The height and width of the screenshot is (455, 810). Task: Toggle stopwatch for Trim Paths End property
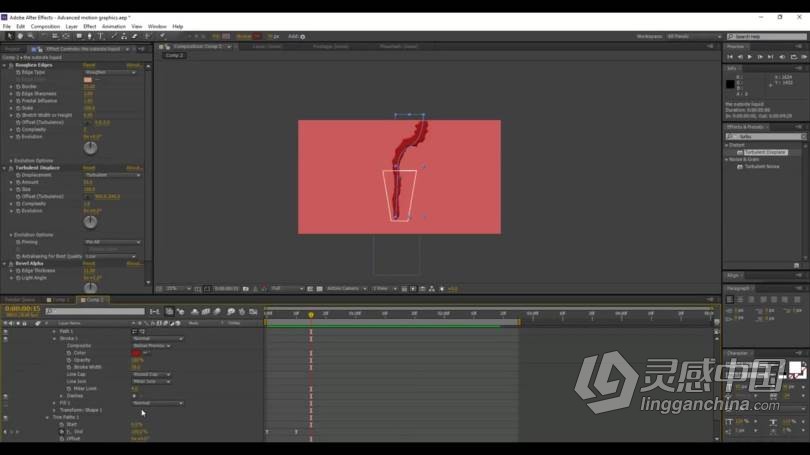(61, 432)
